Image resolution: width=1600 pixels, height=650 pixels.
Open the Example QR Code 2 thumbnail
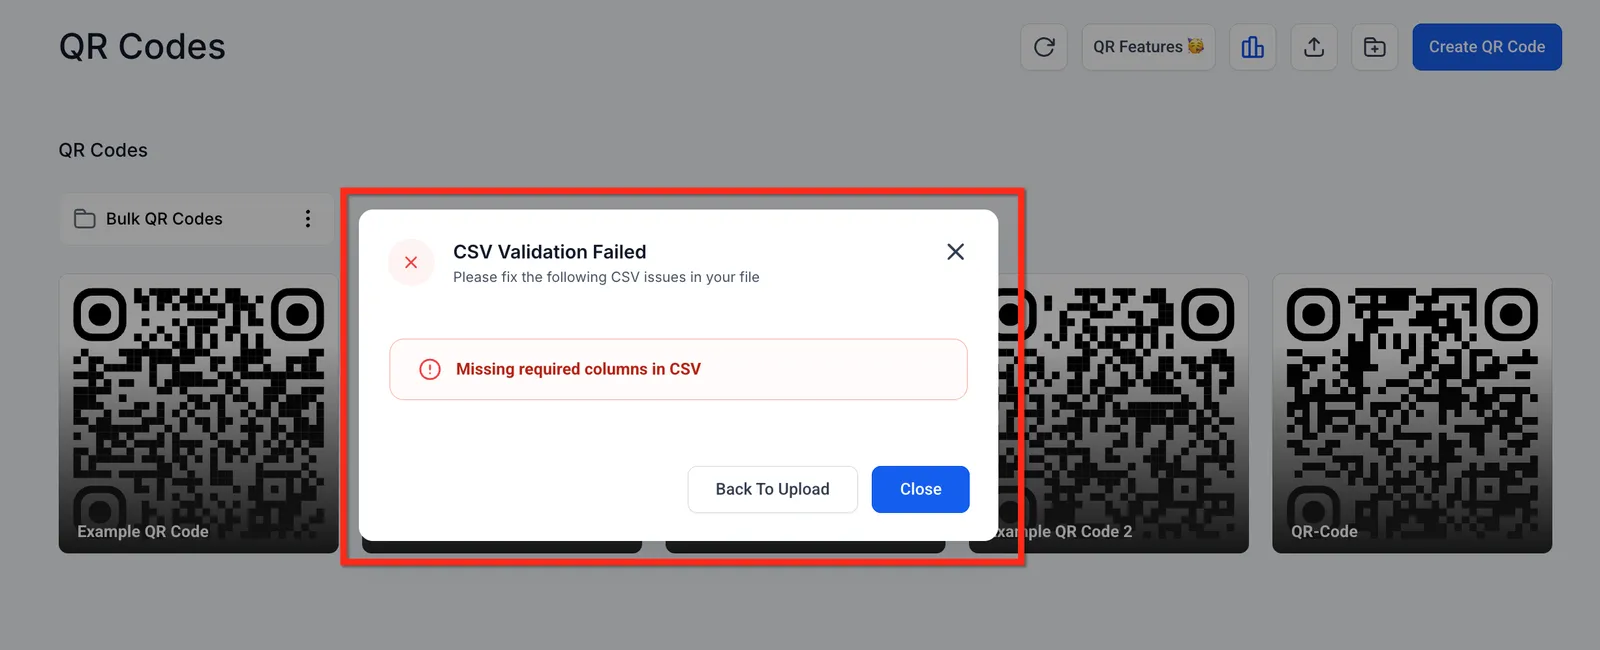tap(1123, 413)
